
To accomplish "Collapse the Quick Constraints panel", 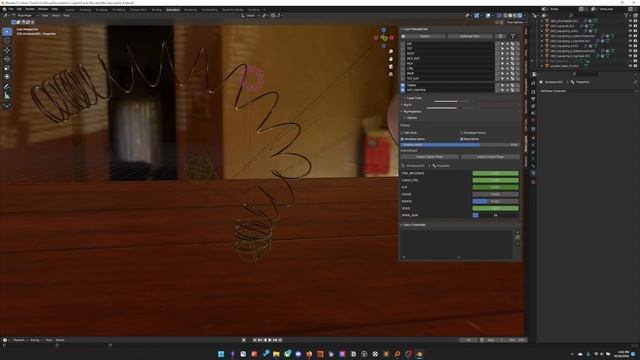I will 402,225.
